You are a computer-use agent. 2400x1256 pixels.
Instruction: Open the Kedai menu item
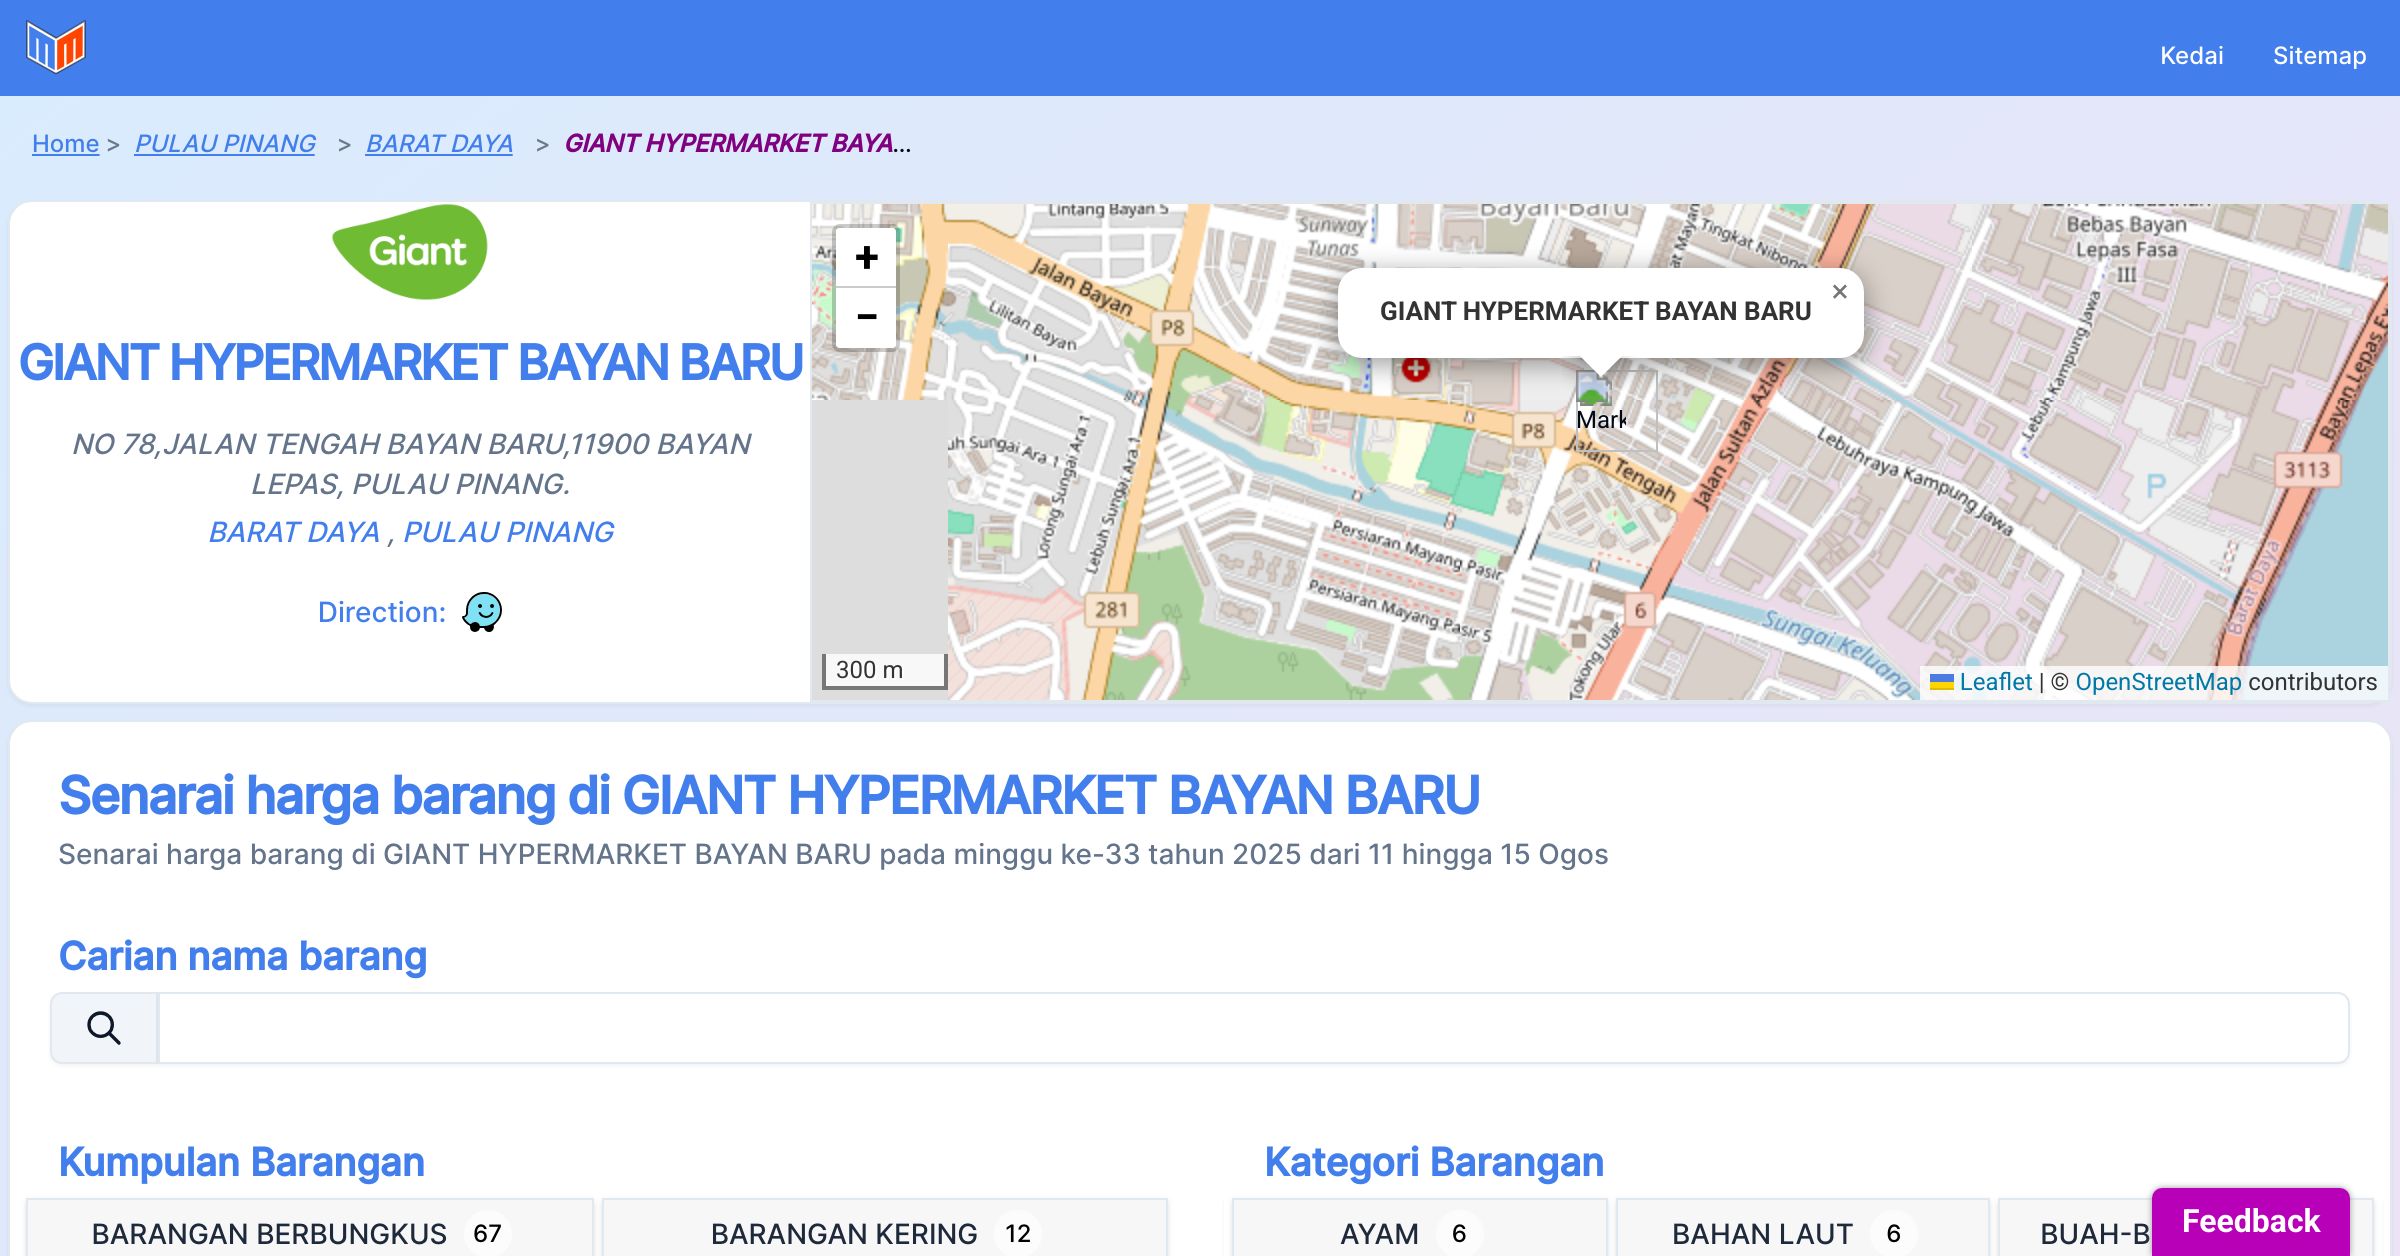[x=2191, y=55]
